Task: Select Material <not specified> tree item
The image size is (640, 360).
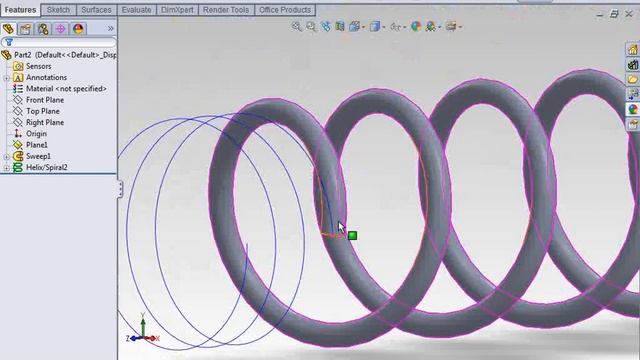Action: (66, 89)
